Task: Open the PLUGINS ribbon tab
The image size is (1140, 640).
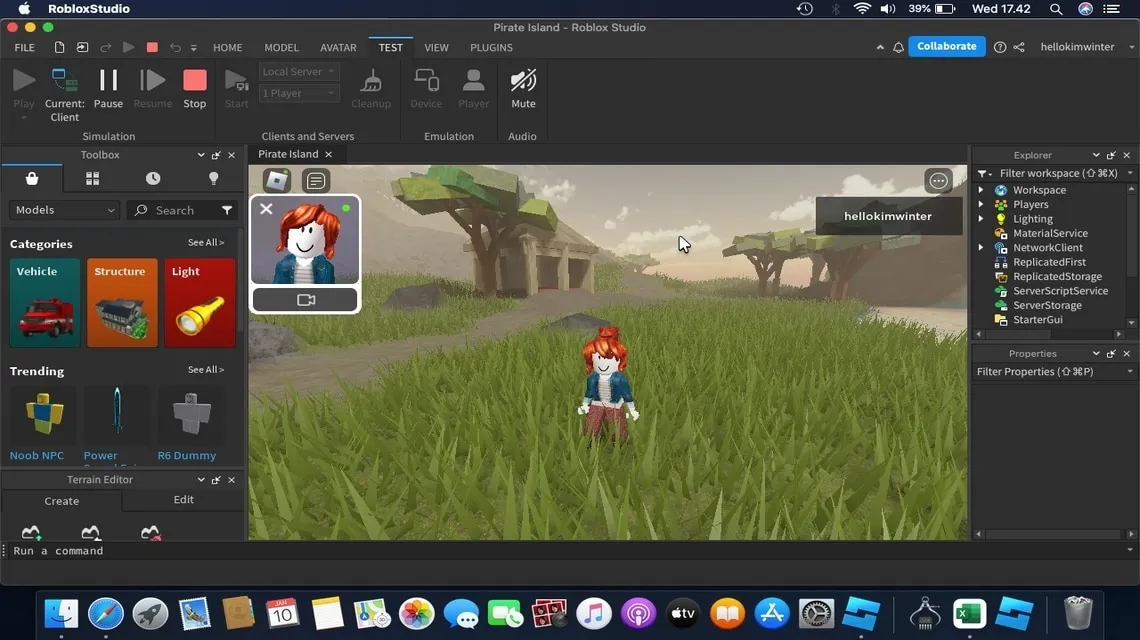Action: pyautogui.click(x=491, y=47)
